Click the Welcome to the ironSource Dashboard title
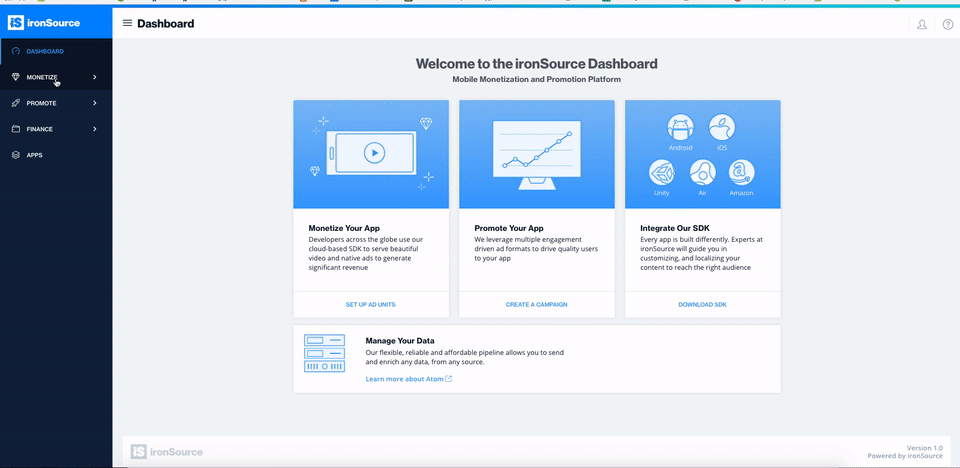This screenshot has width=960, height=468. 536,64
